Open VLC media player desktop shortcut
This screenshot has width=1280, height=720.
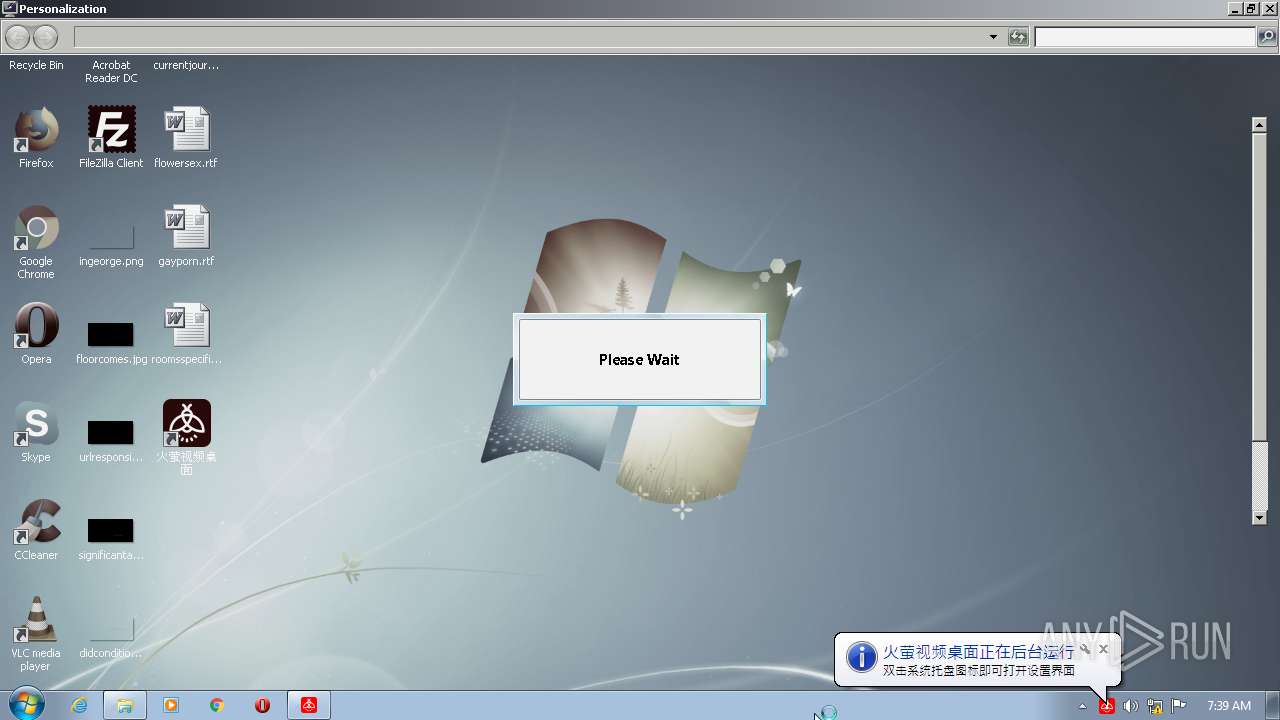36,634
